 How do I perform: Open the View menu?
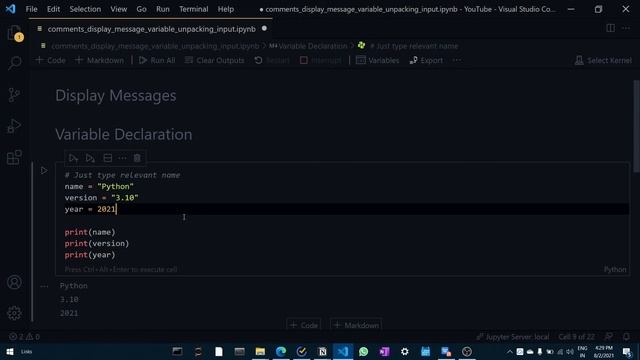coord(118,9)
